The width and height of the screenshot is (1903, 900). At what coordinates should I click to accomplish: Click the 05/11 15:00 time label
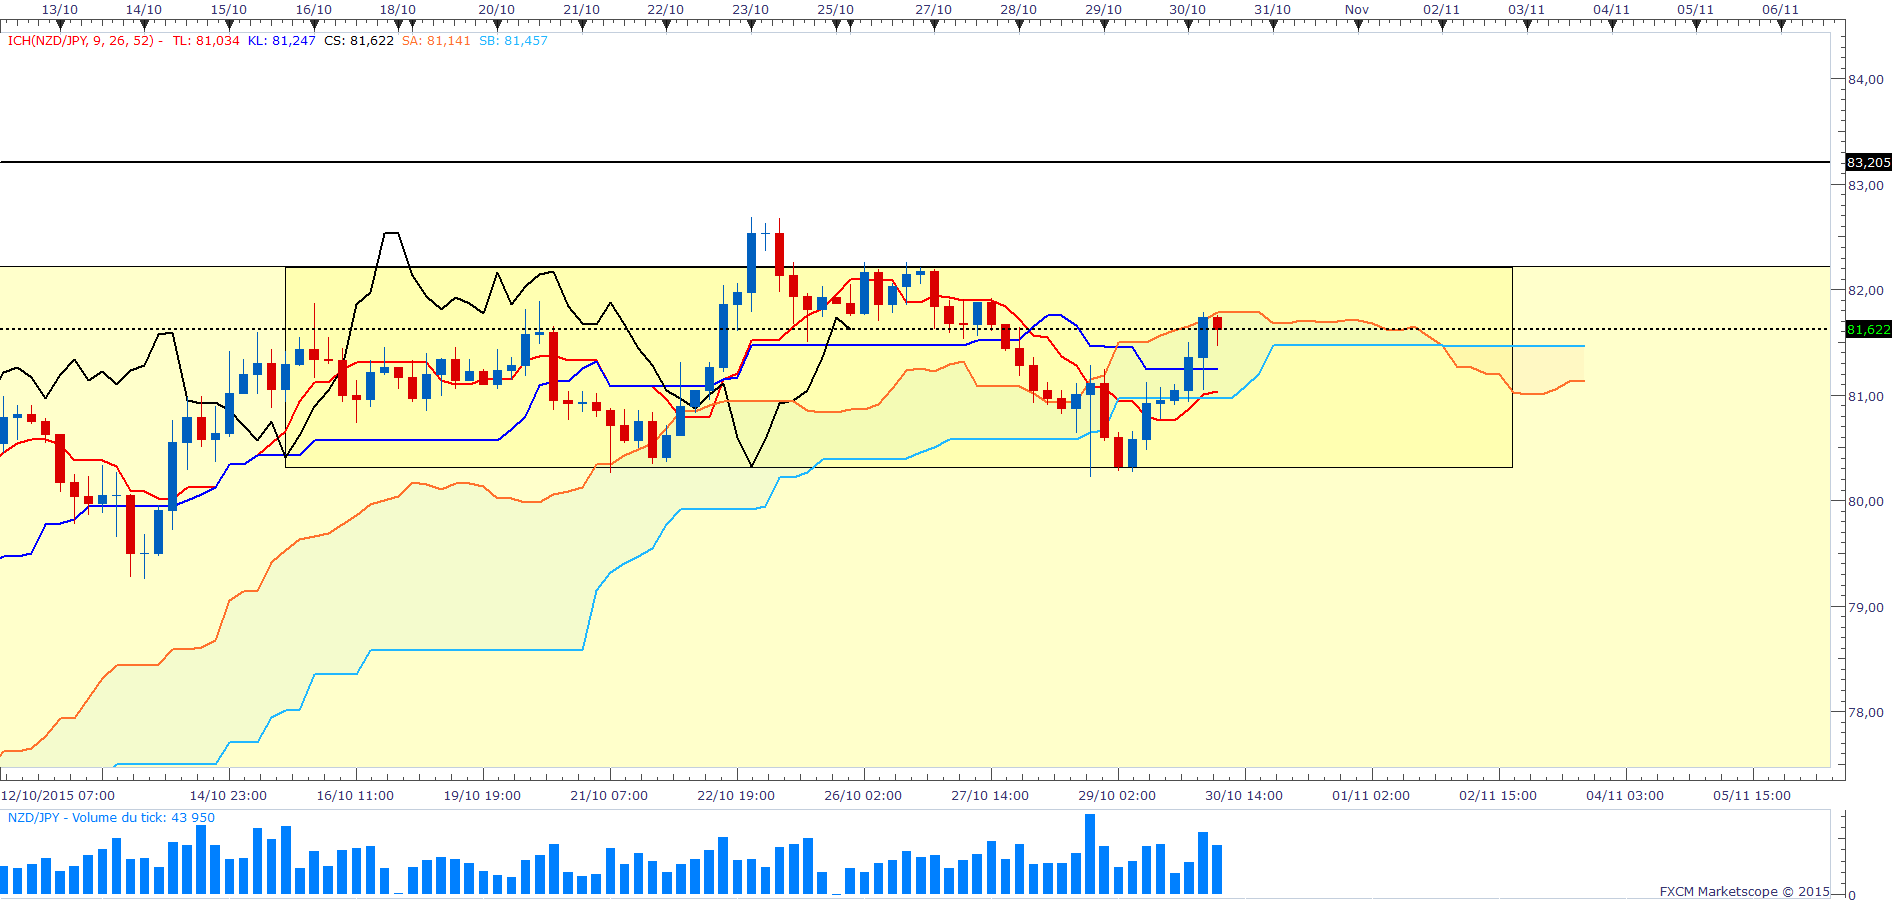(1752, 796)
